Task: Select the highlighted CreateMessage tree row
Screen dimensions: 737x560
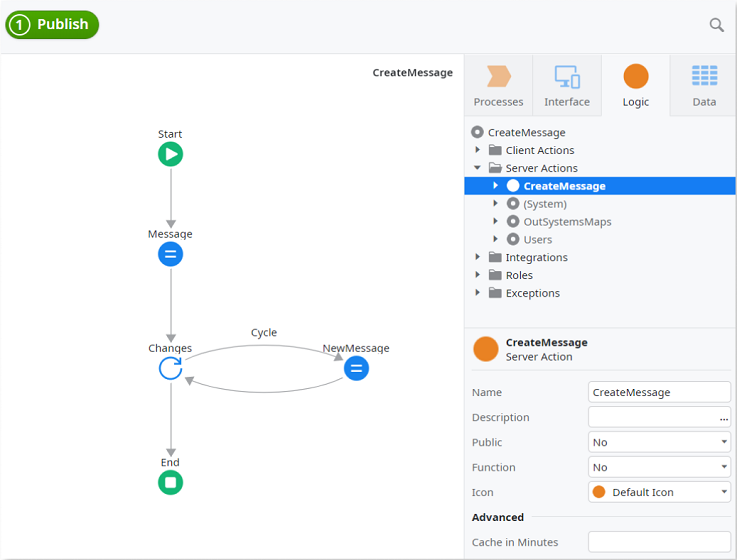Action: pos(600,186)
